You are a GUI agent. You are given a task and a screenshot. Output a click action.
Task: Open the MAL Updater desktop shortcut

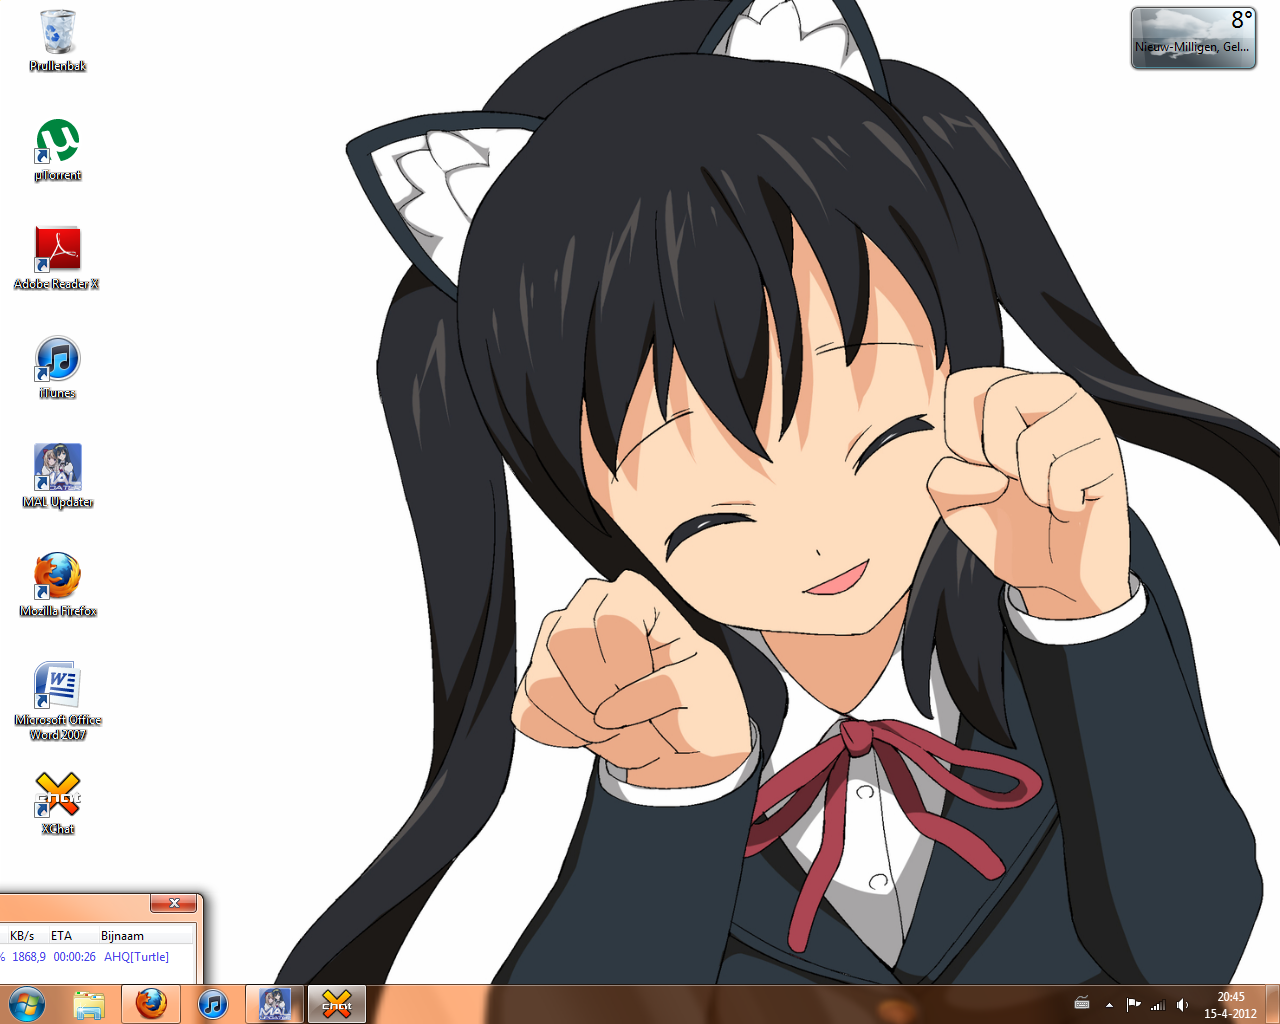(x=58, y=476)
